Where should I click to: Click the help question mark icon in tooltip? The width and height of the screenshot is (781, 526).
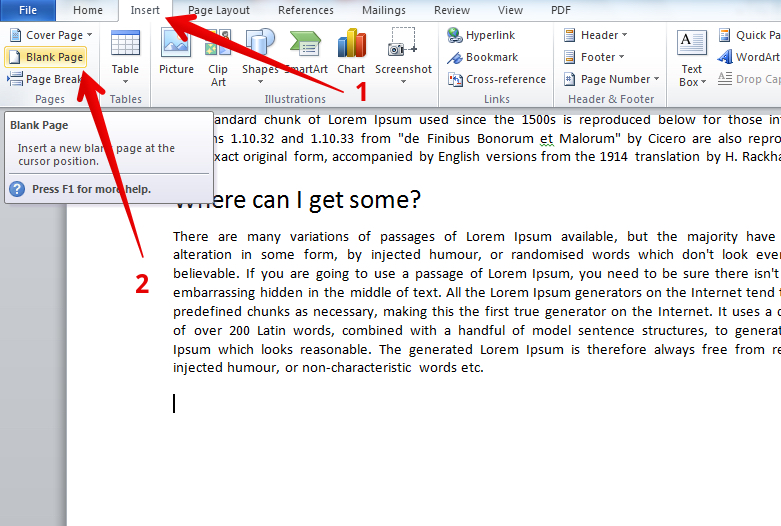[17, 189]
